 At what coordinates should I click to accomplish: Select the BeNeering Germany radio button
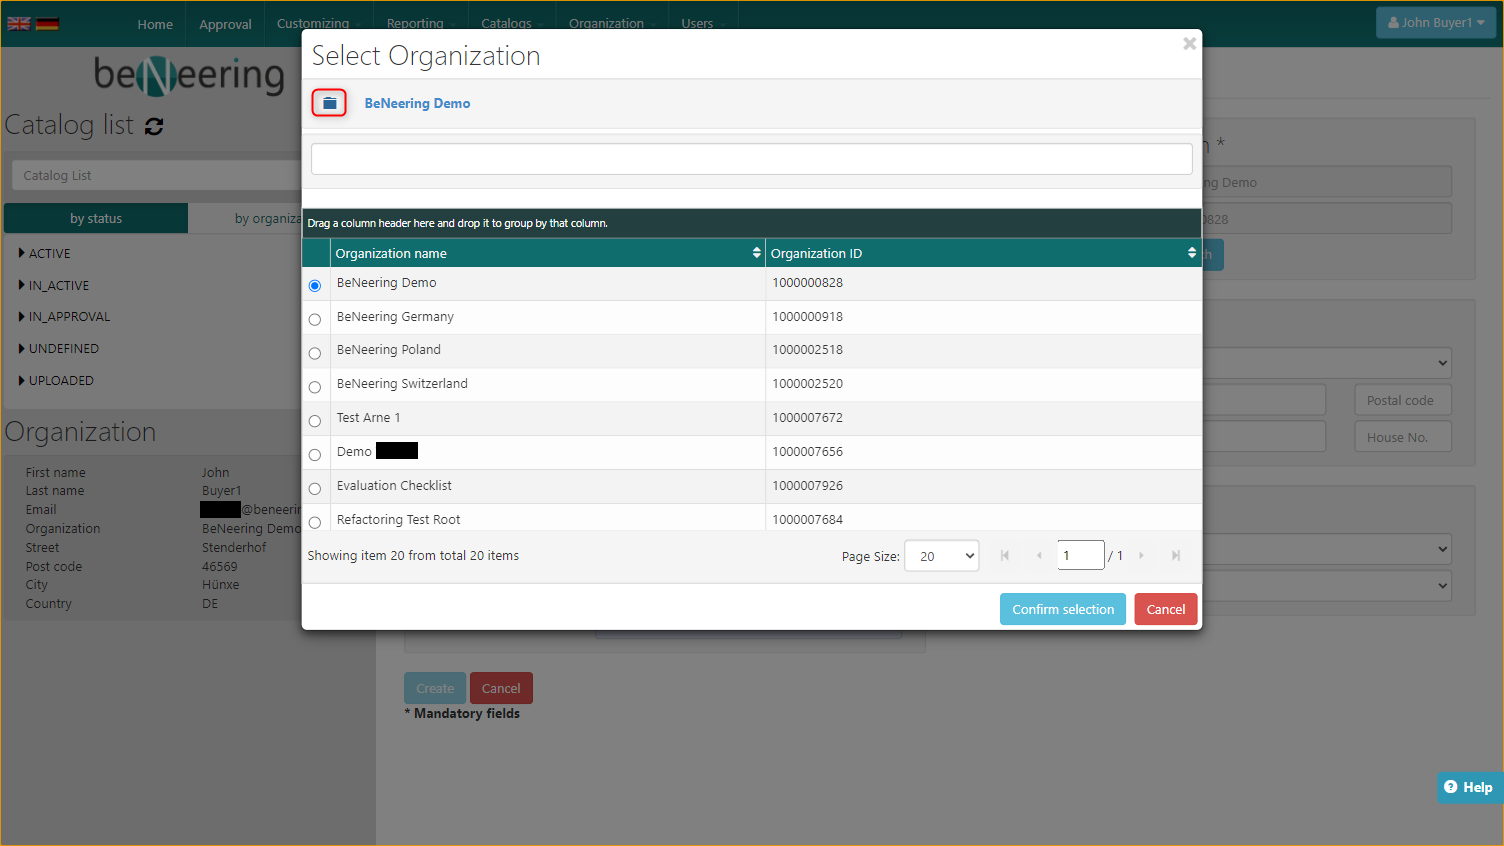pyautogui.click(x=315, y=320)
